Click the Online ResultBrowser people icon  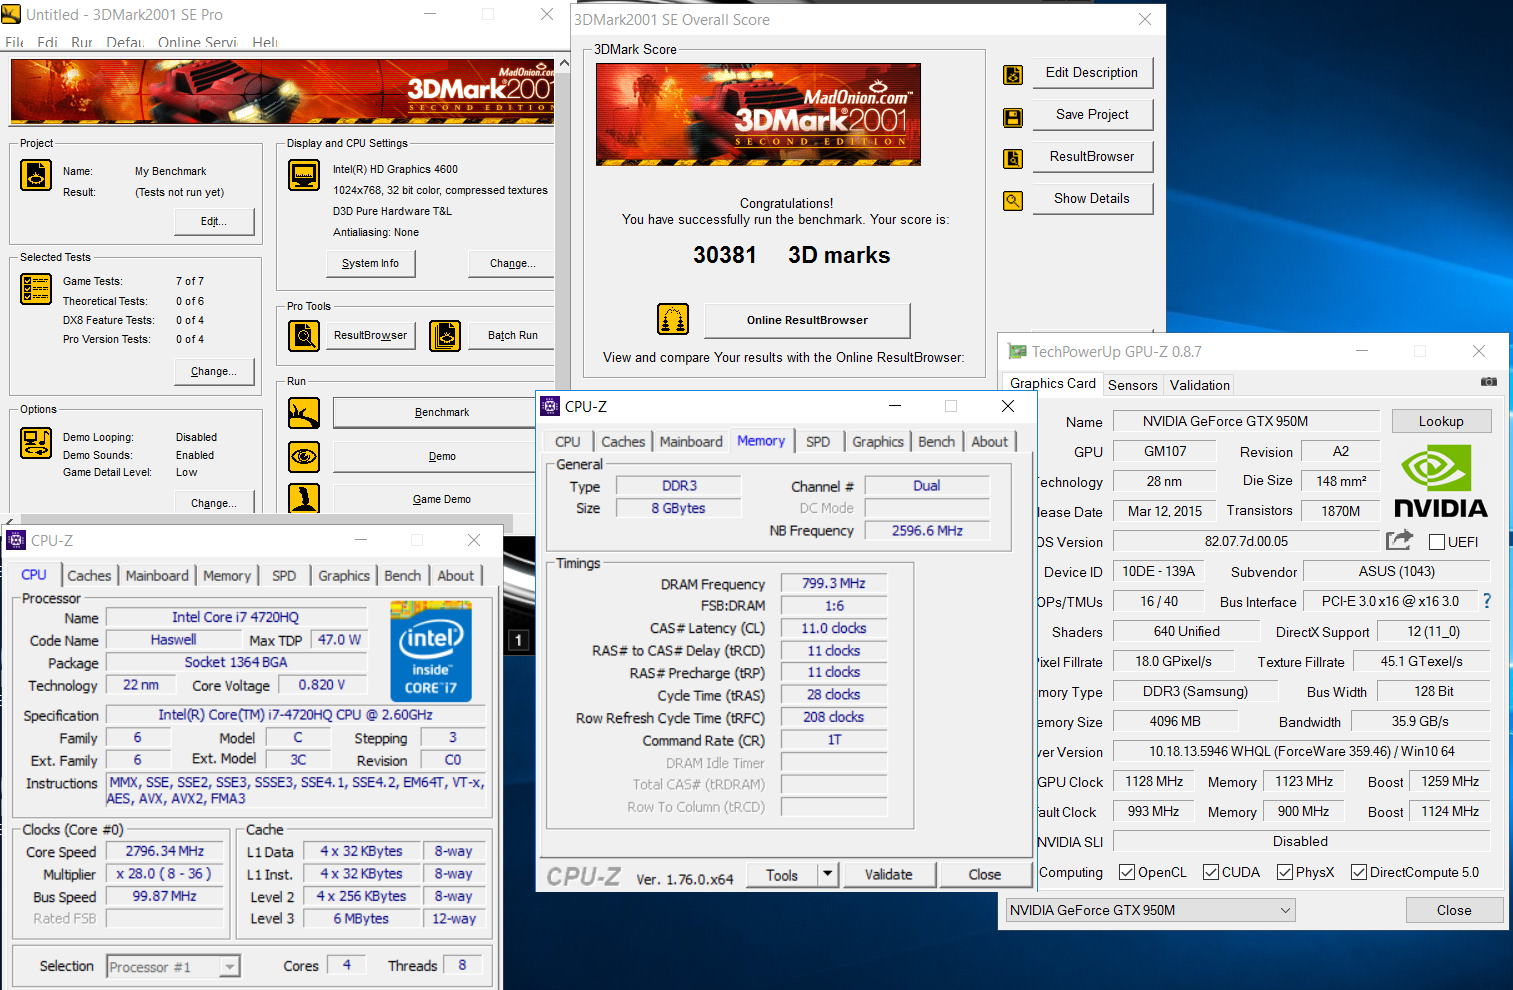click(x=673, y=319)
